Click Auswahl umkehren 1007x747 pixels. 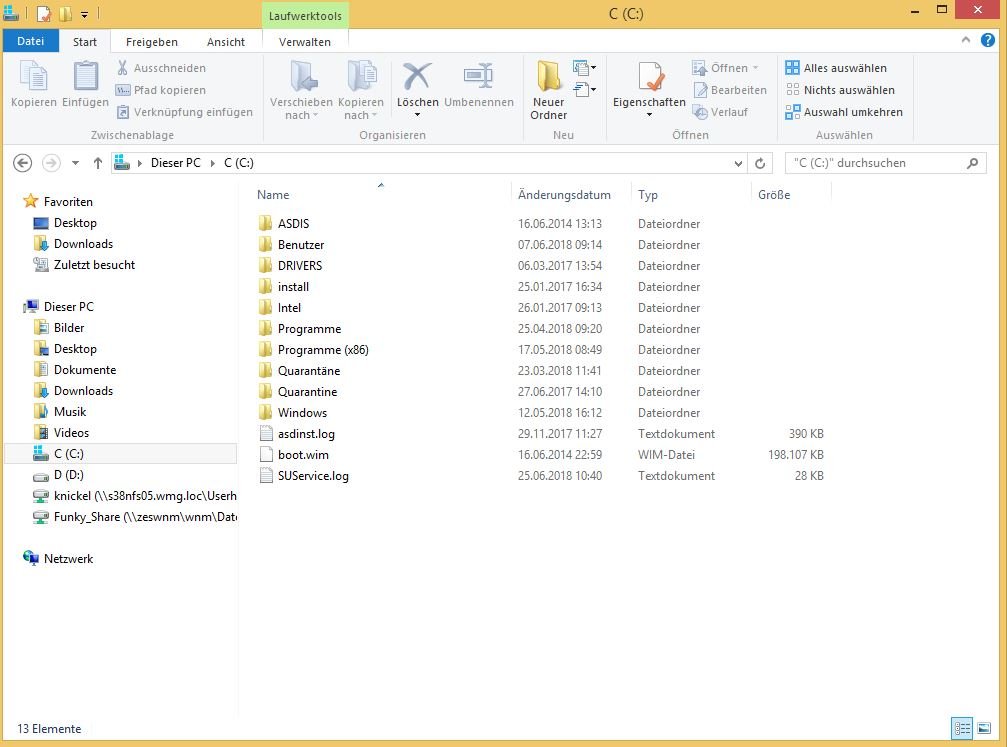click(x=844, y=112)
